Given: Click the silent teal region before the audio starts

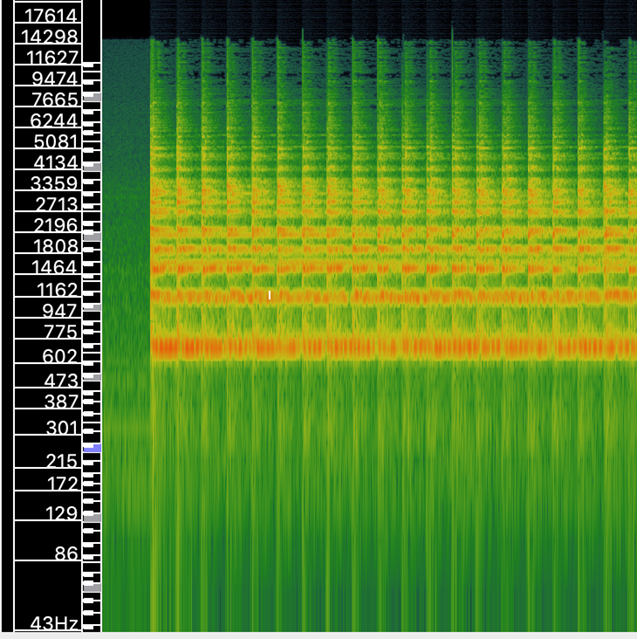Looking at the screenshot, I should pos(125,200).
